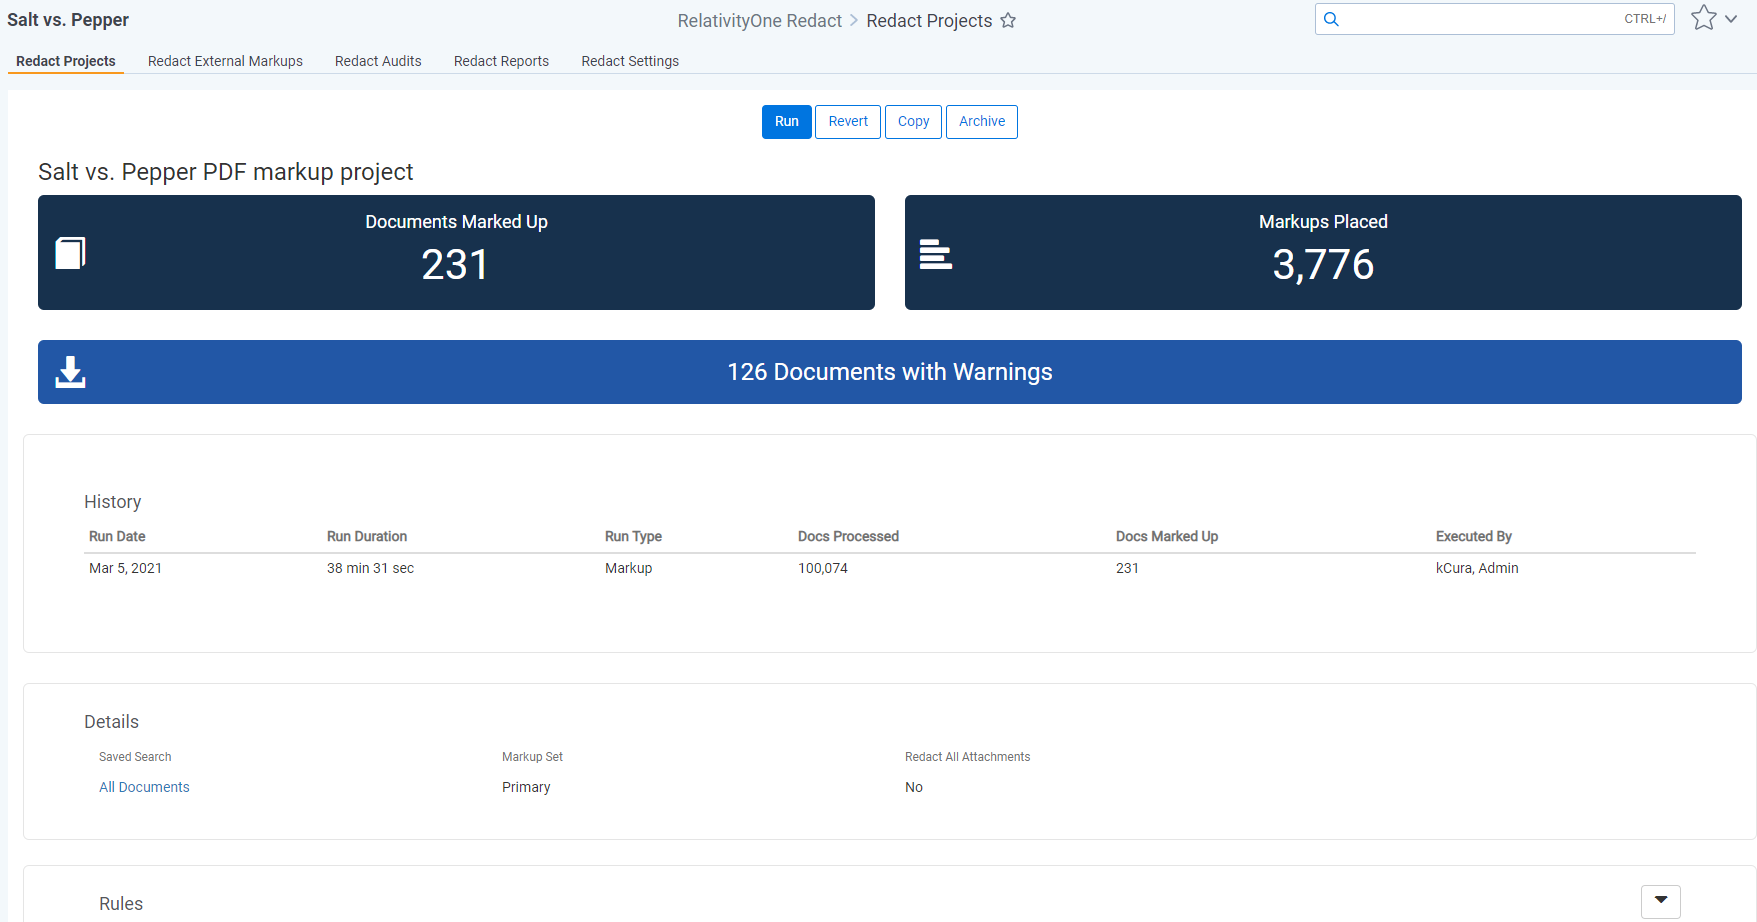Open the Redact Settings tab
This screenshot has height=922, width=1757.
630,61
